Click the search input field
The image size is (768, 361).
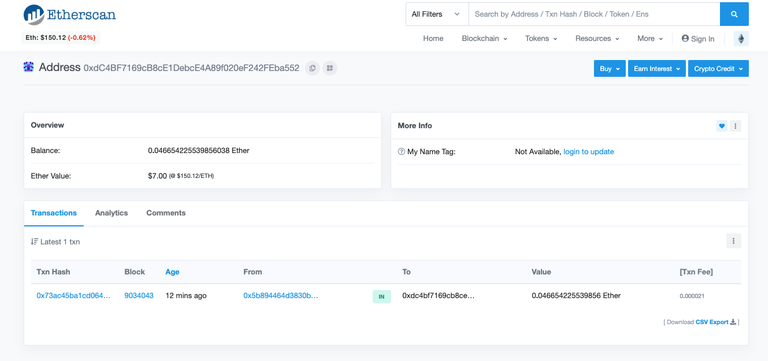point(594,14)
